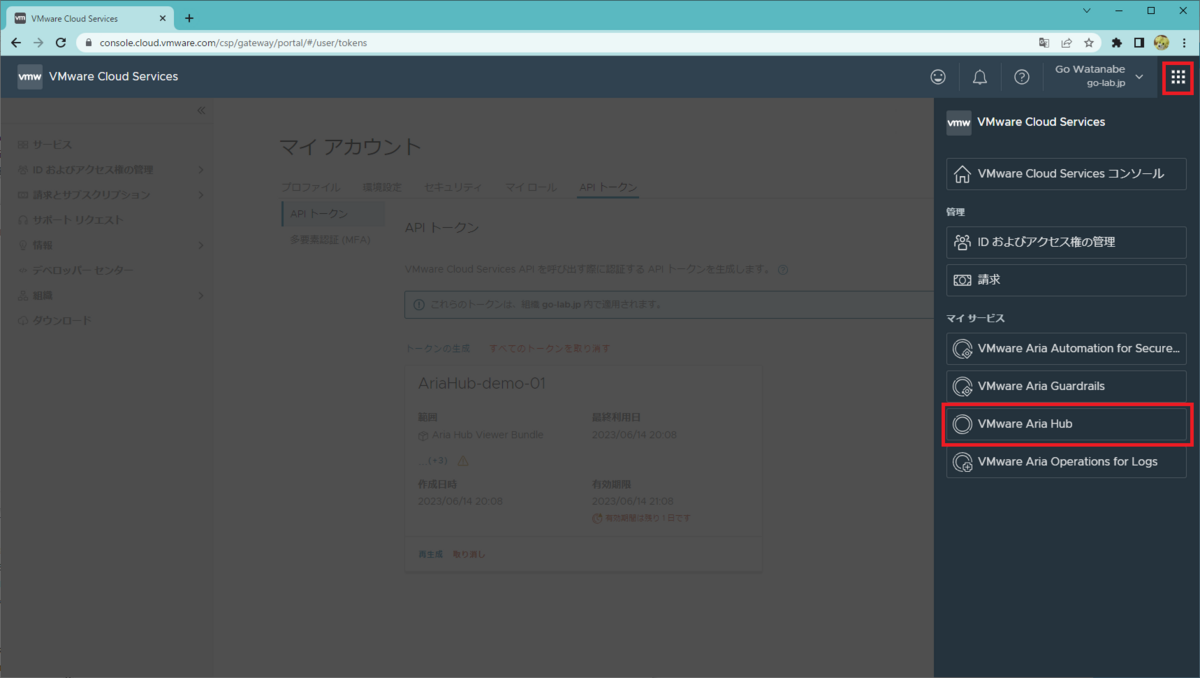Open the Chrome profile avatar
The height and width of the screenshot is (678, 1200).
(1161, 43)
